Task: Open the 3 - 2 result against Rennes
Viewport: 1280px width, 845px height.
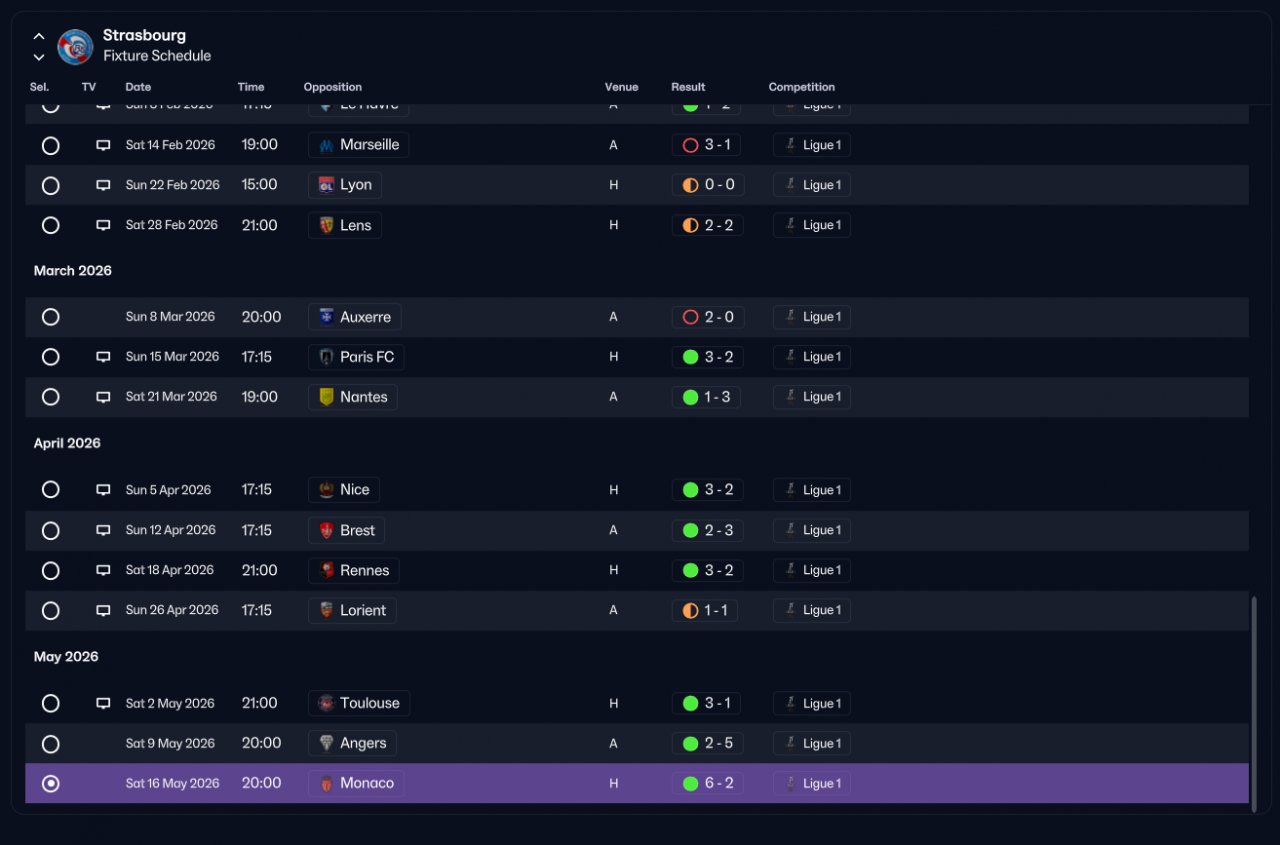Action: (707, 570)
